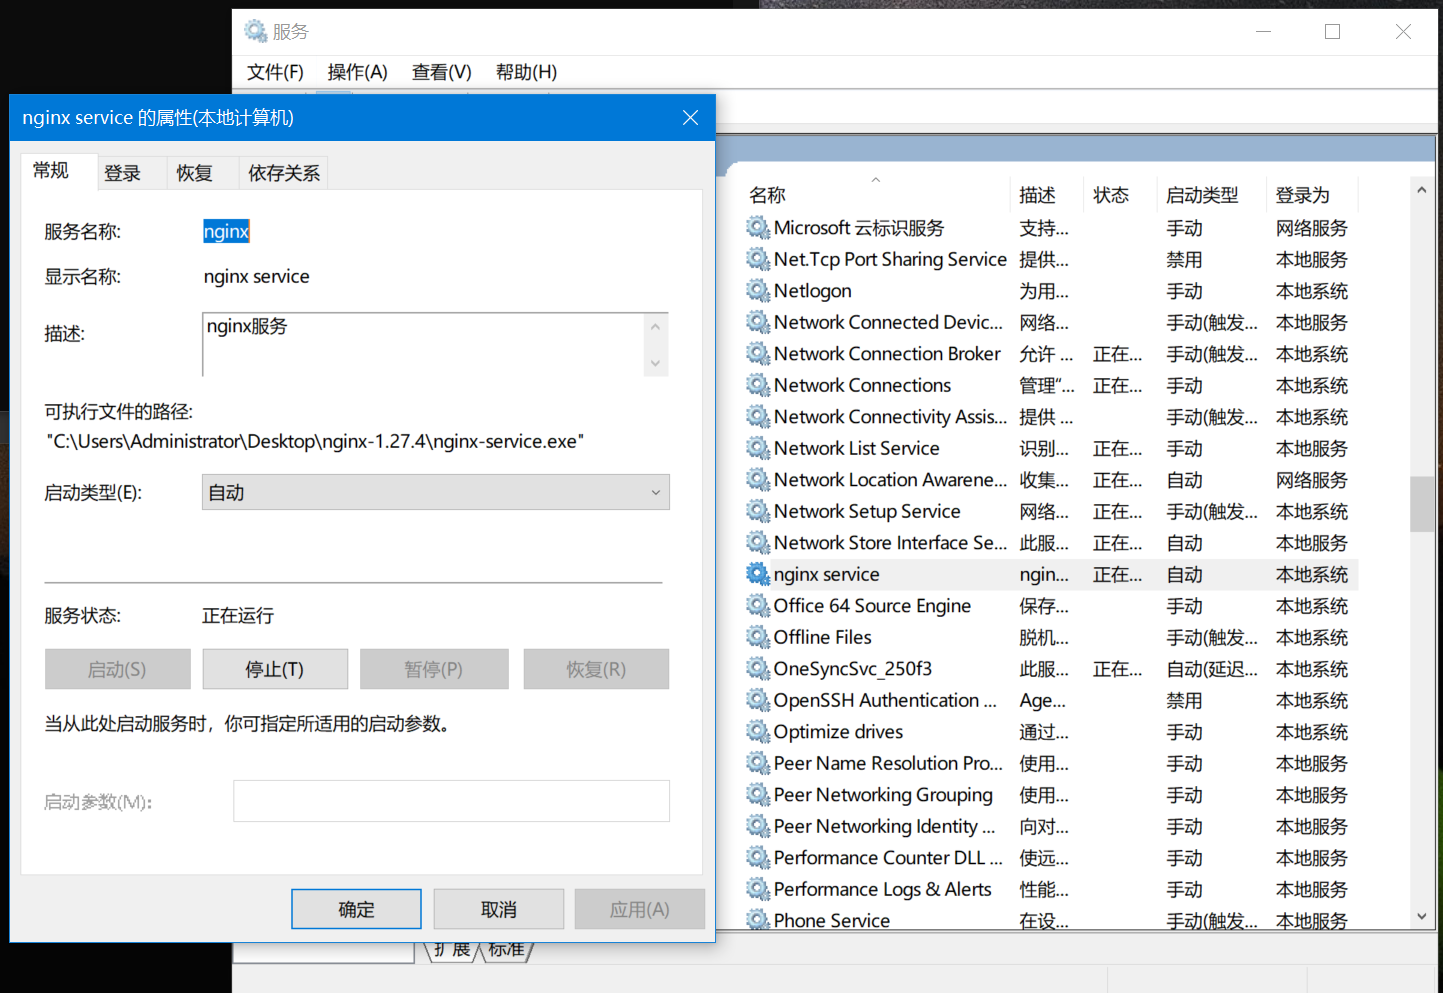Open the 查看(V) menu in Services window

[441, 72]
